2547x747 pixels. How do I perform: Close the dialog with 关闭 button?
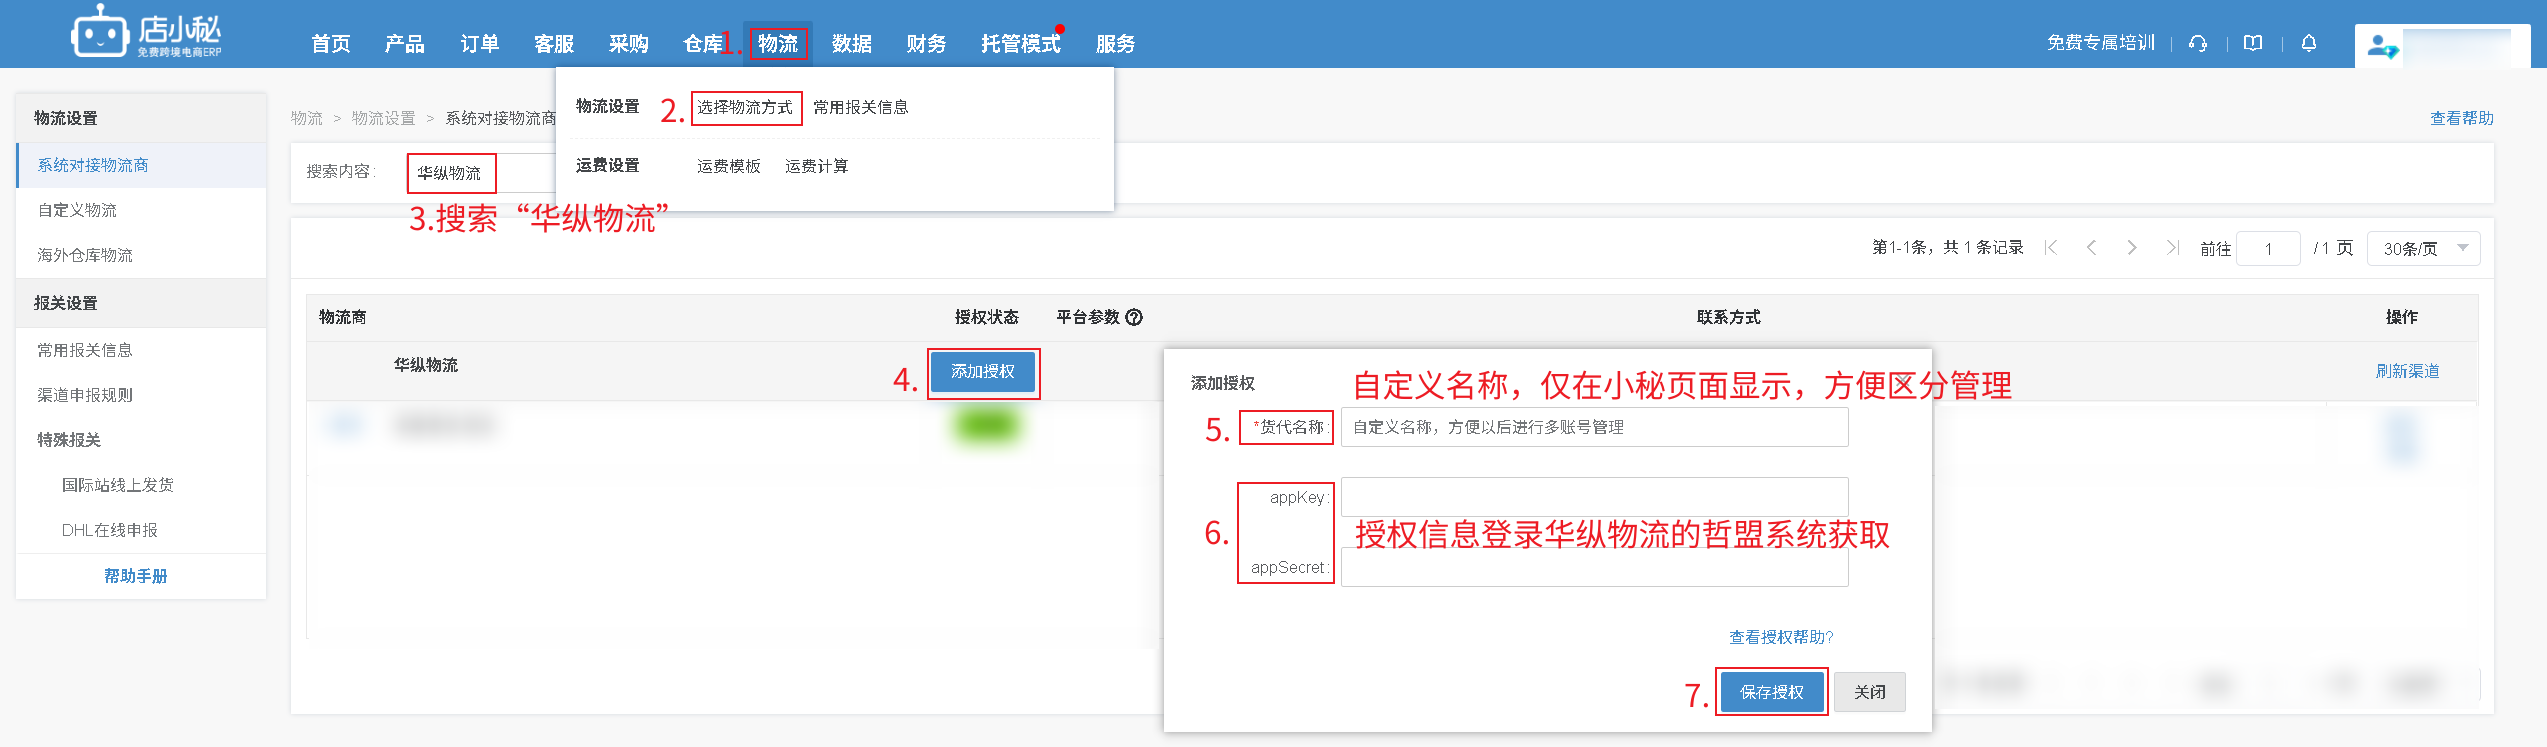1869,692
